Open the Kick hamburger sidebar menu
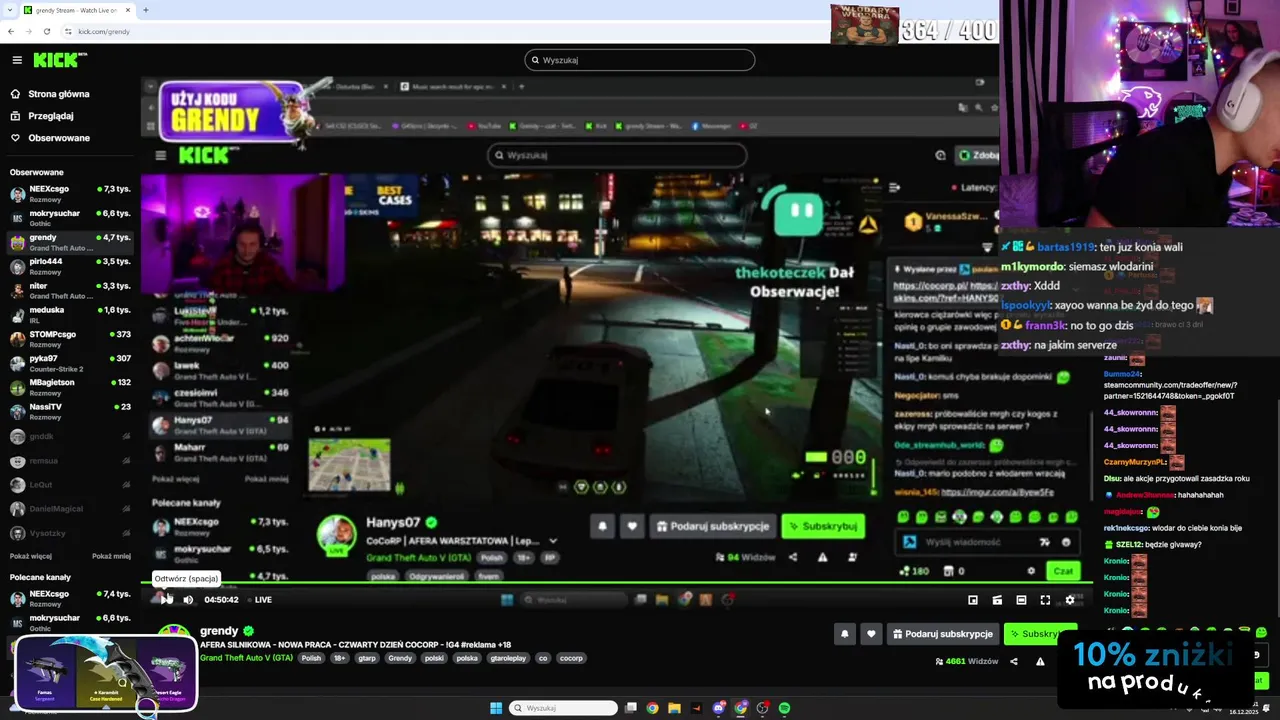Image resolution: width=1280 pixels, height=720 pixels. [17, 60]
